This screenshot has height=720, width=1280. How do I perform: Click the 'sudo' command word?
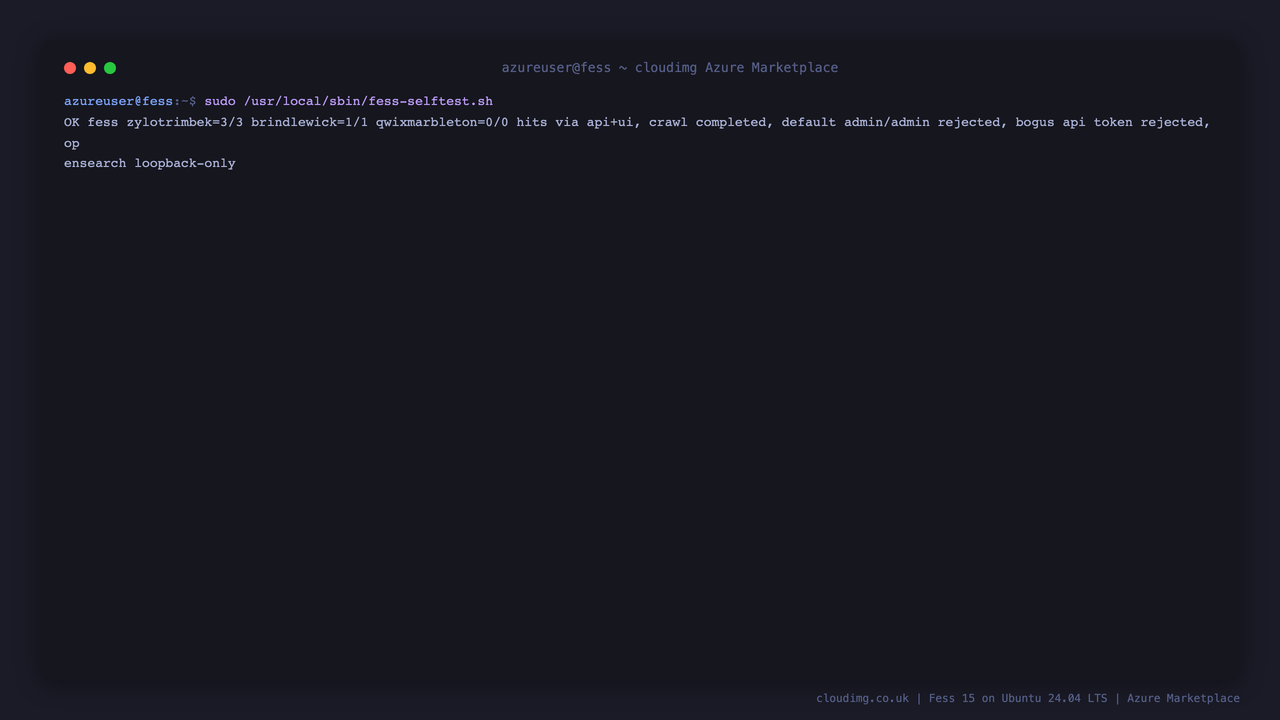[220, 101]
